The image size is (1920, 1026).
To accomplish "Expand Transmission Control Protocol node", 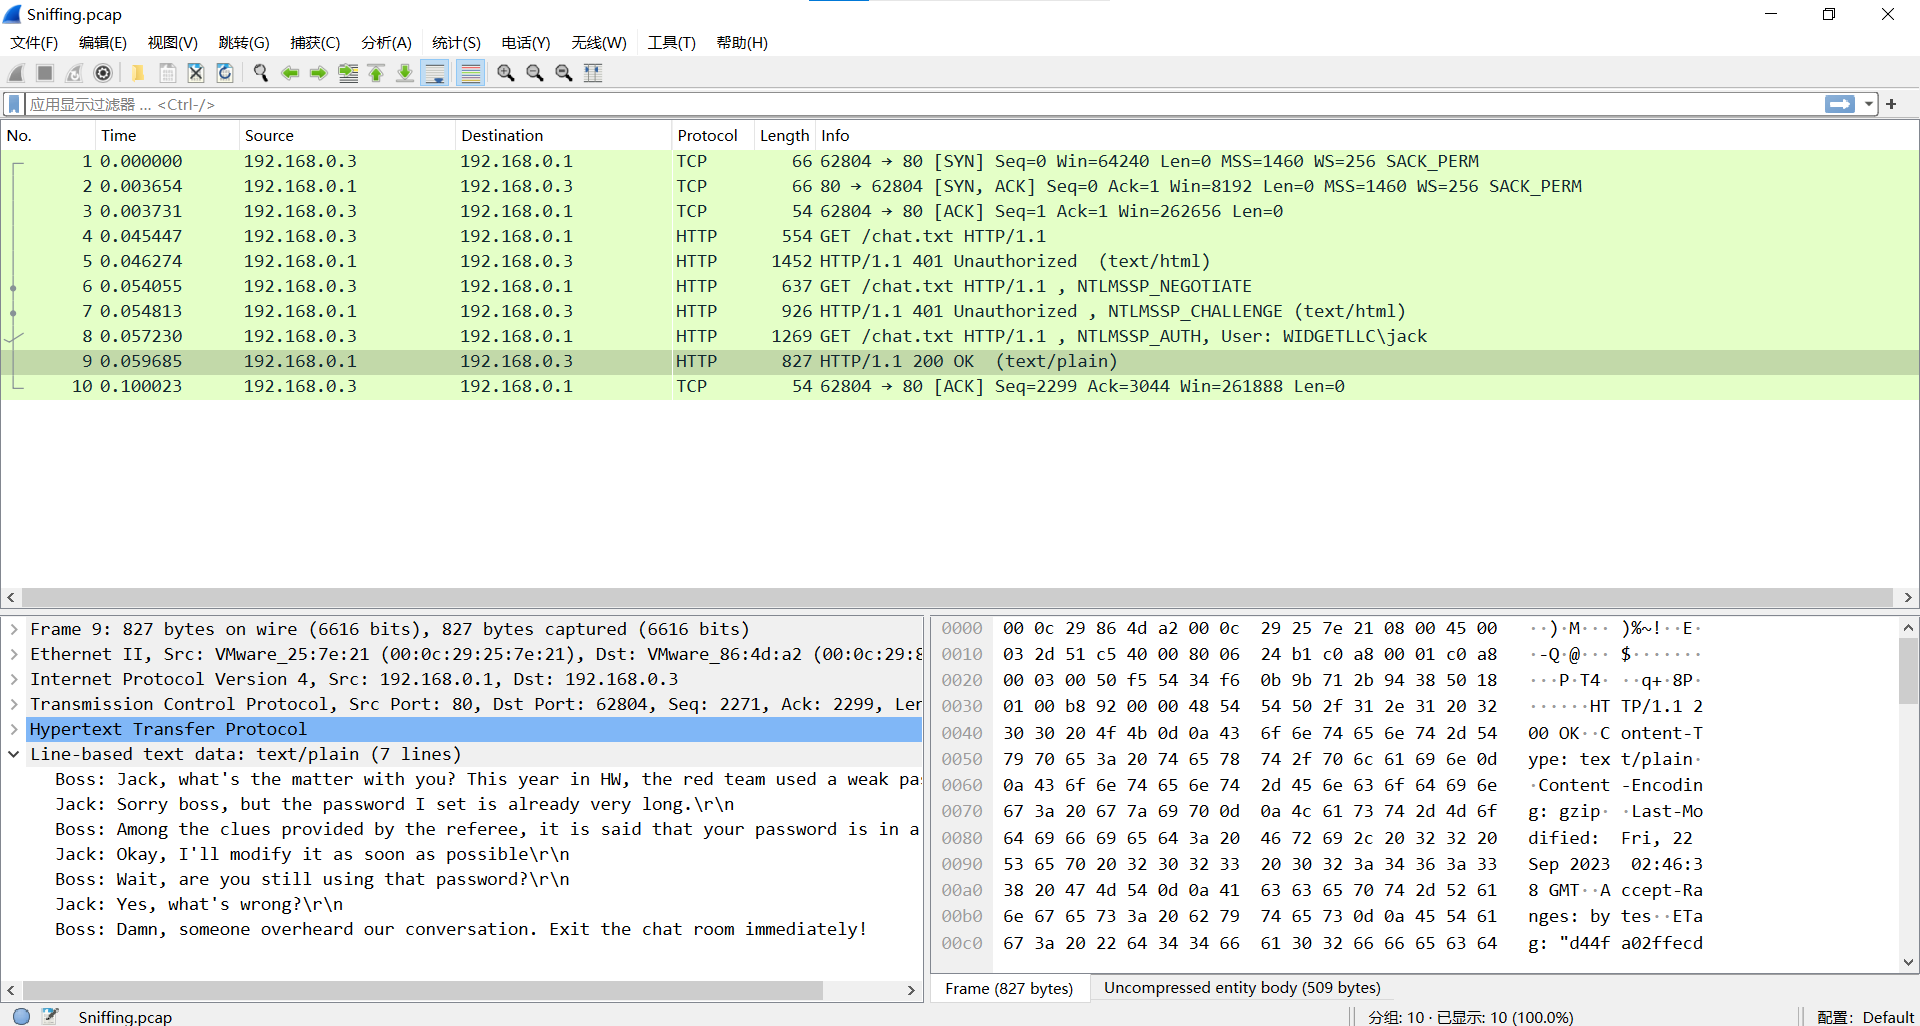I will pos(14,705).
